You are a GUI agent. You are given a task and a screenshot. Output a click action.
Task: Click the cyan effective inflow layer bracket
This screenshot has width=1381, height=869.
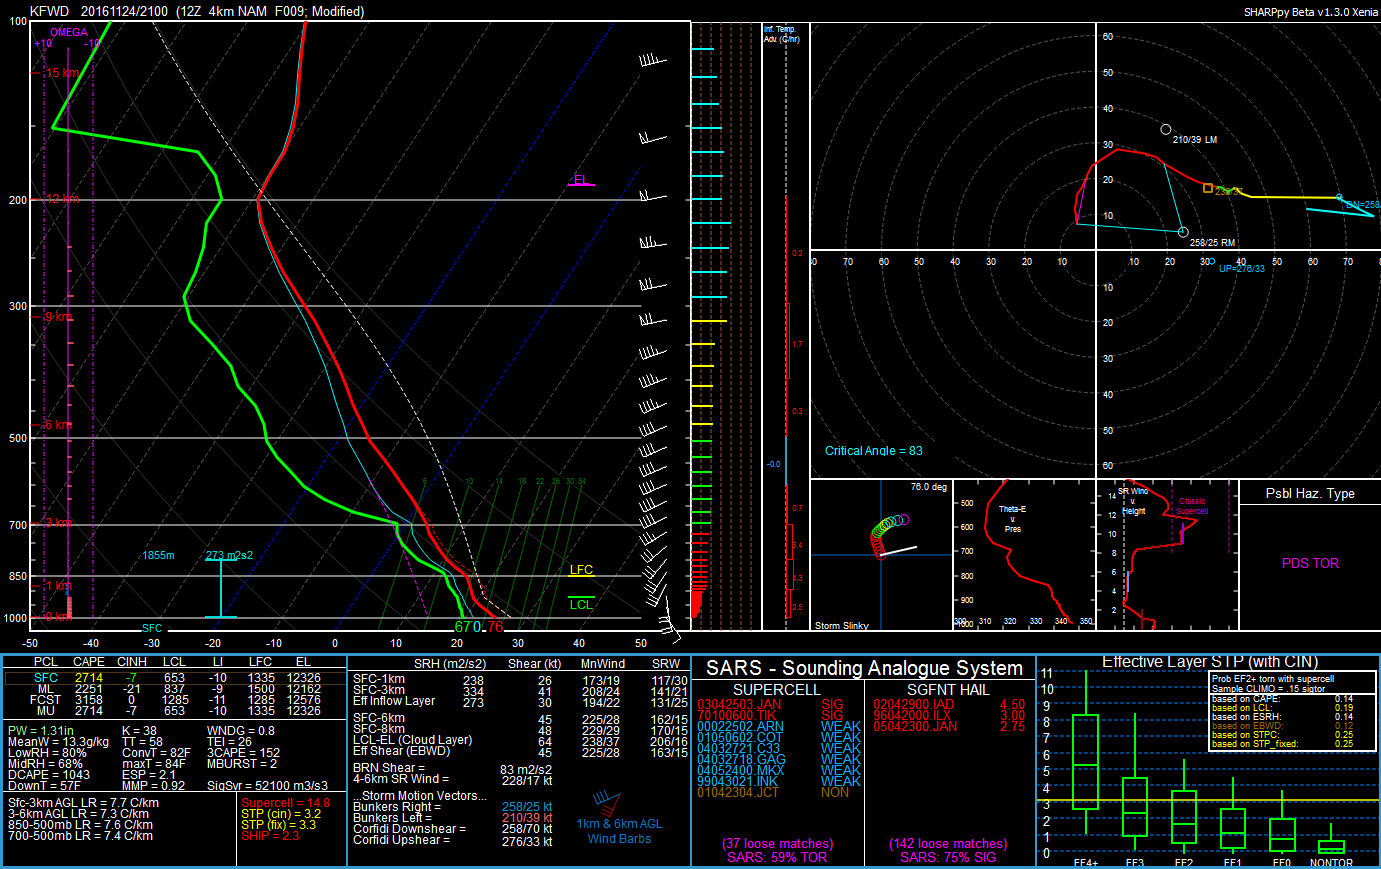(221, 588)
